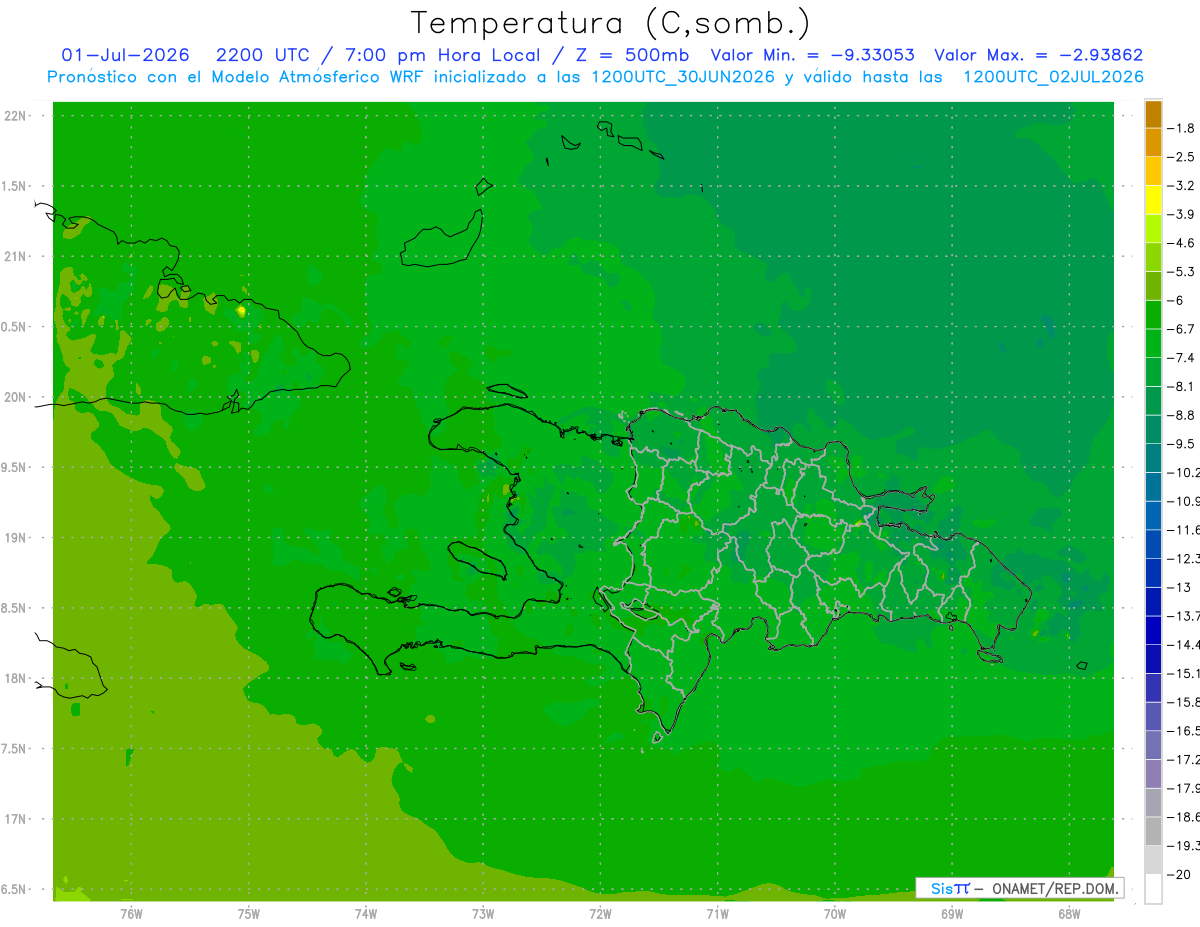Click the 68W longitude axis label
The width and height of the screenshot is (1200, 927).
click(1069, 914)
